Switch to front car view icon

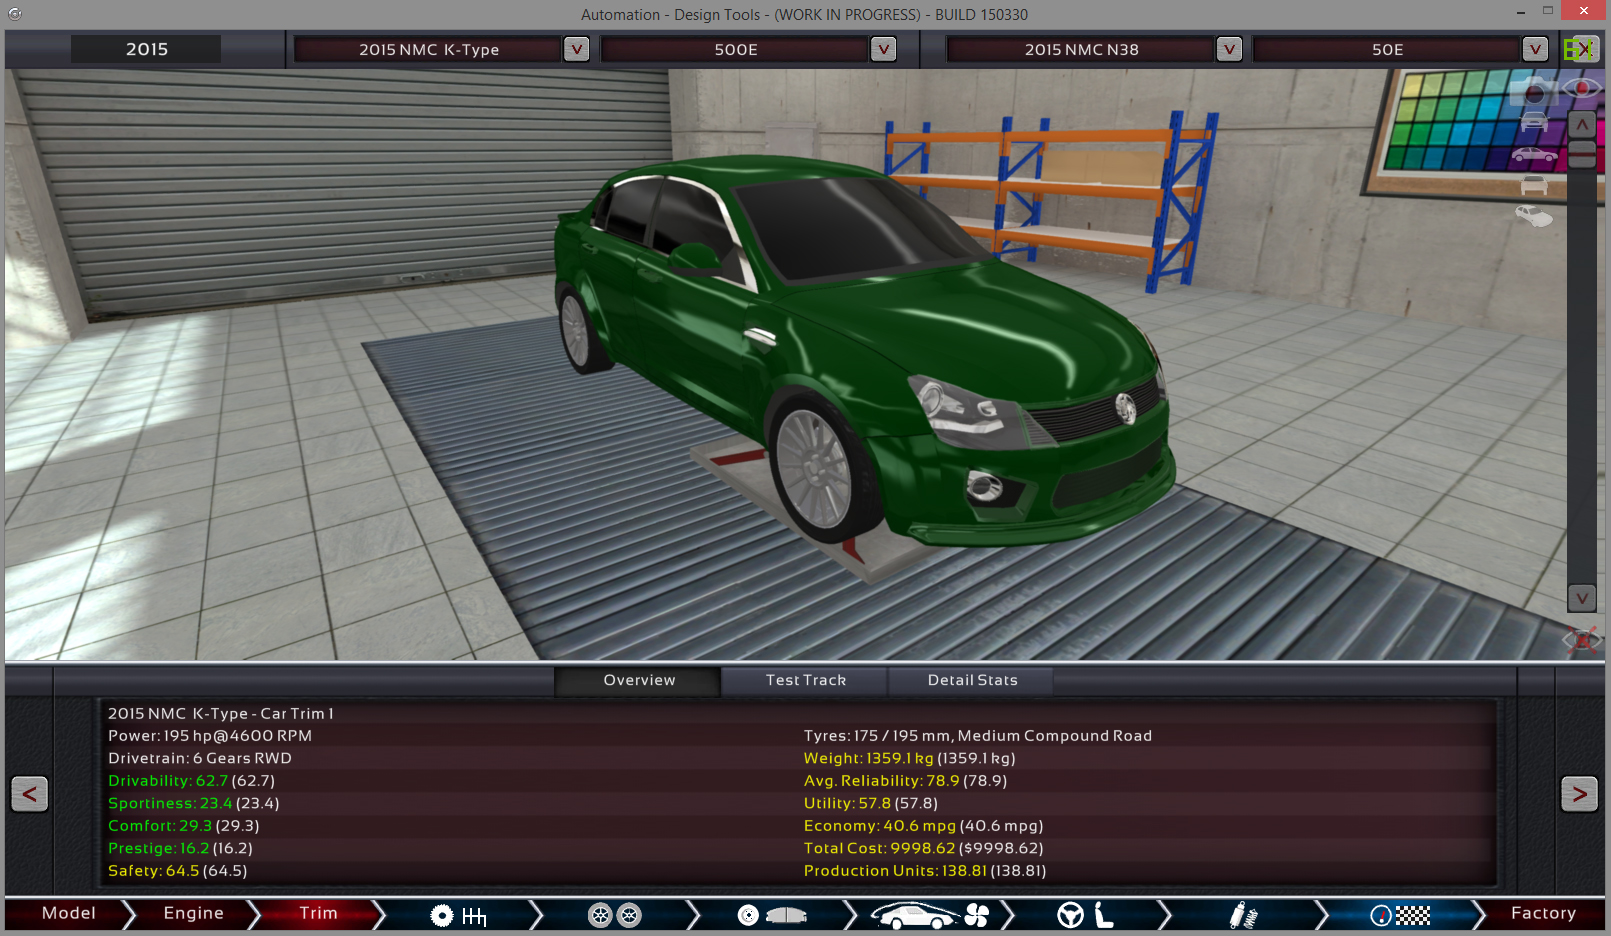(x=1534, y=122)
